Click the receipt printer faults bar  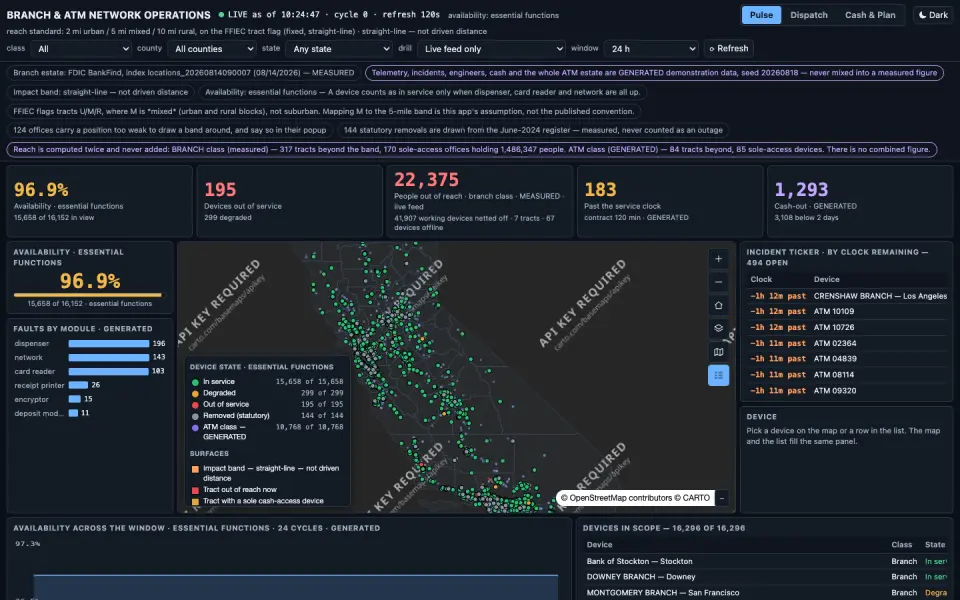click(78, 385)
